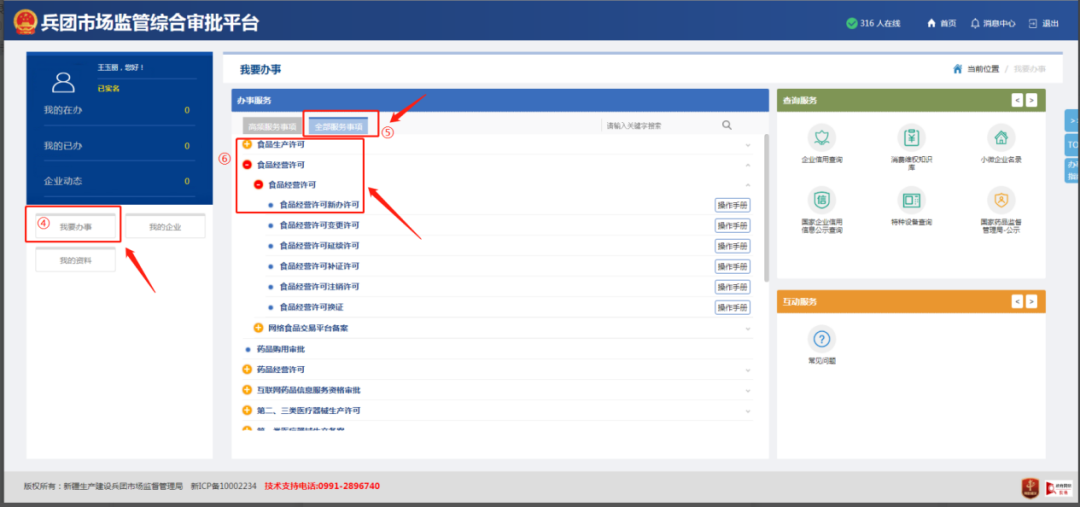
Task: Click right badge icon in footer corner
Action: coord(1059,487)
